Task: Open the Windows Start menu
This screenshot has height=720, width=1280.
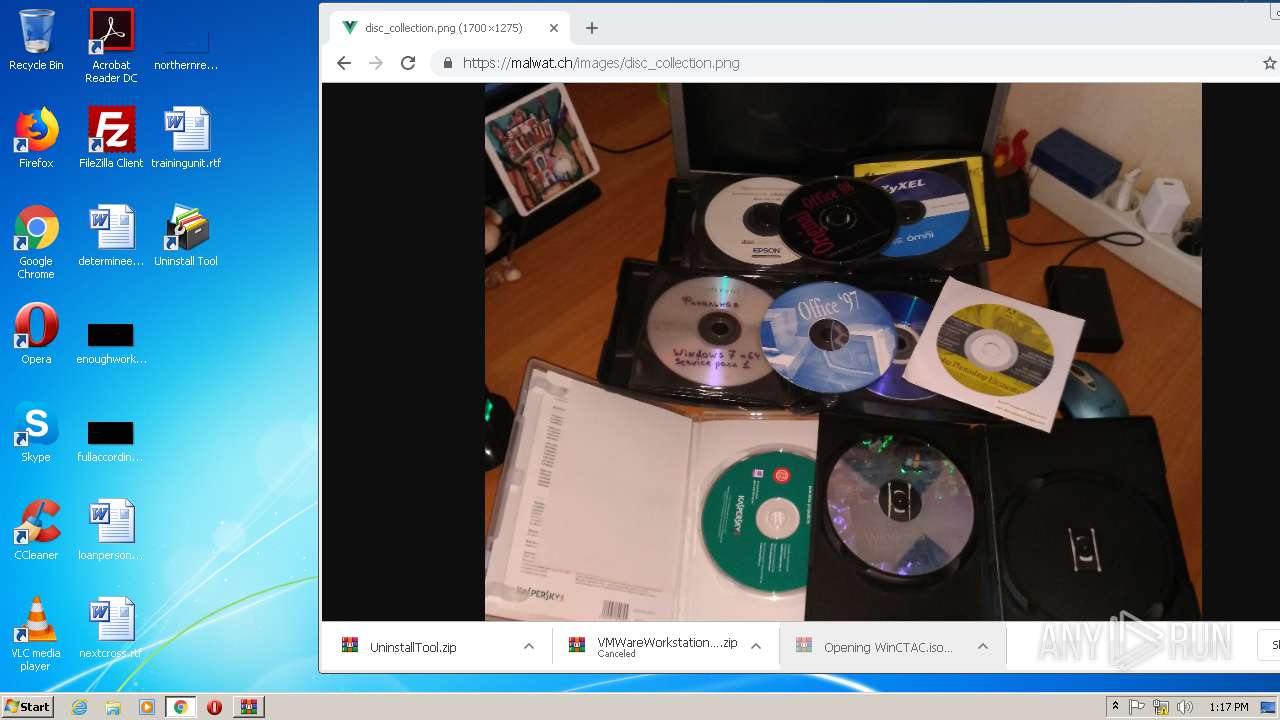Action: (x=28, y=706)
